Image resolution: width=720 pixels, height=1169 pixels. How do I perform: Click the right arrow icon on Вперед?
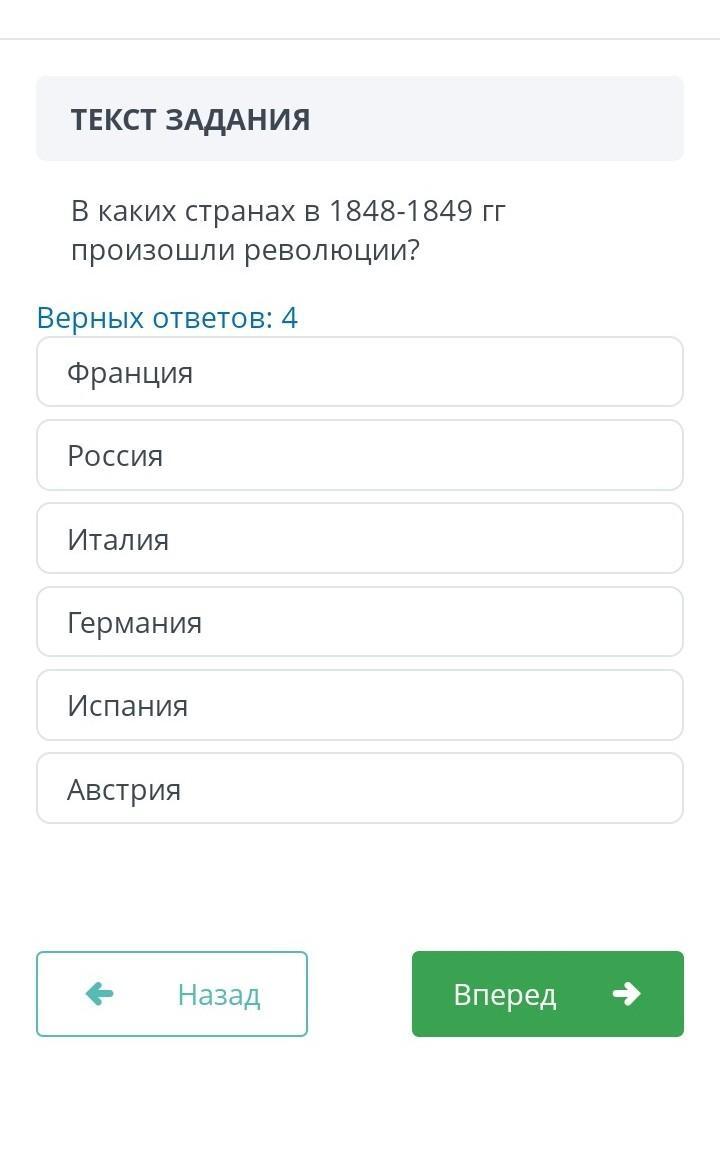pyautogui.click(x=626, y=993)
